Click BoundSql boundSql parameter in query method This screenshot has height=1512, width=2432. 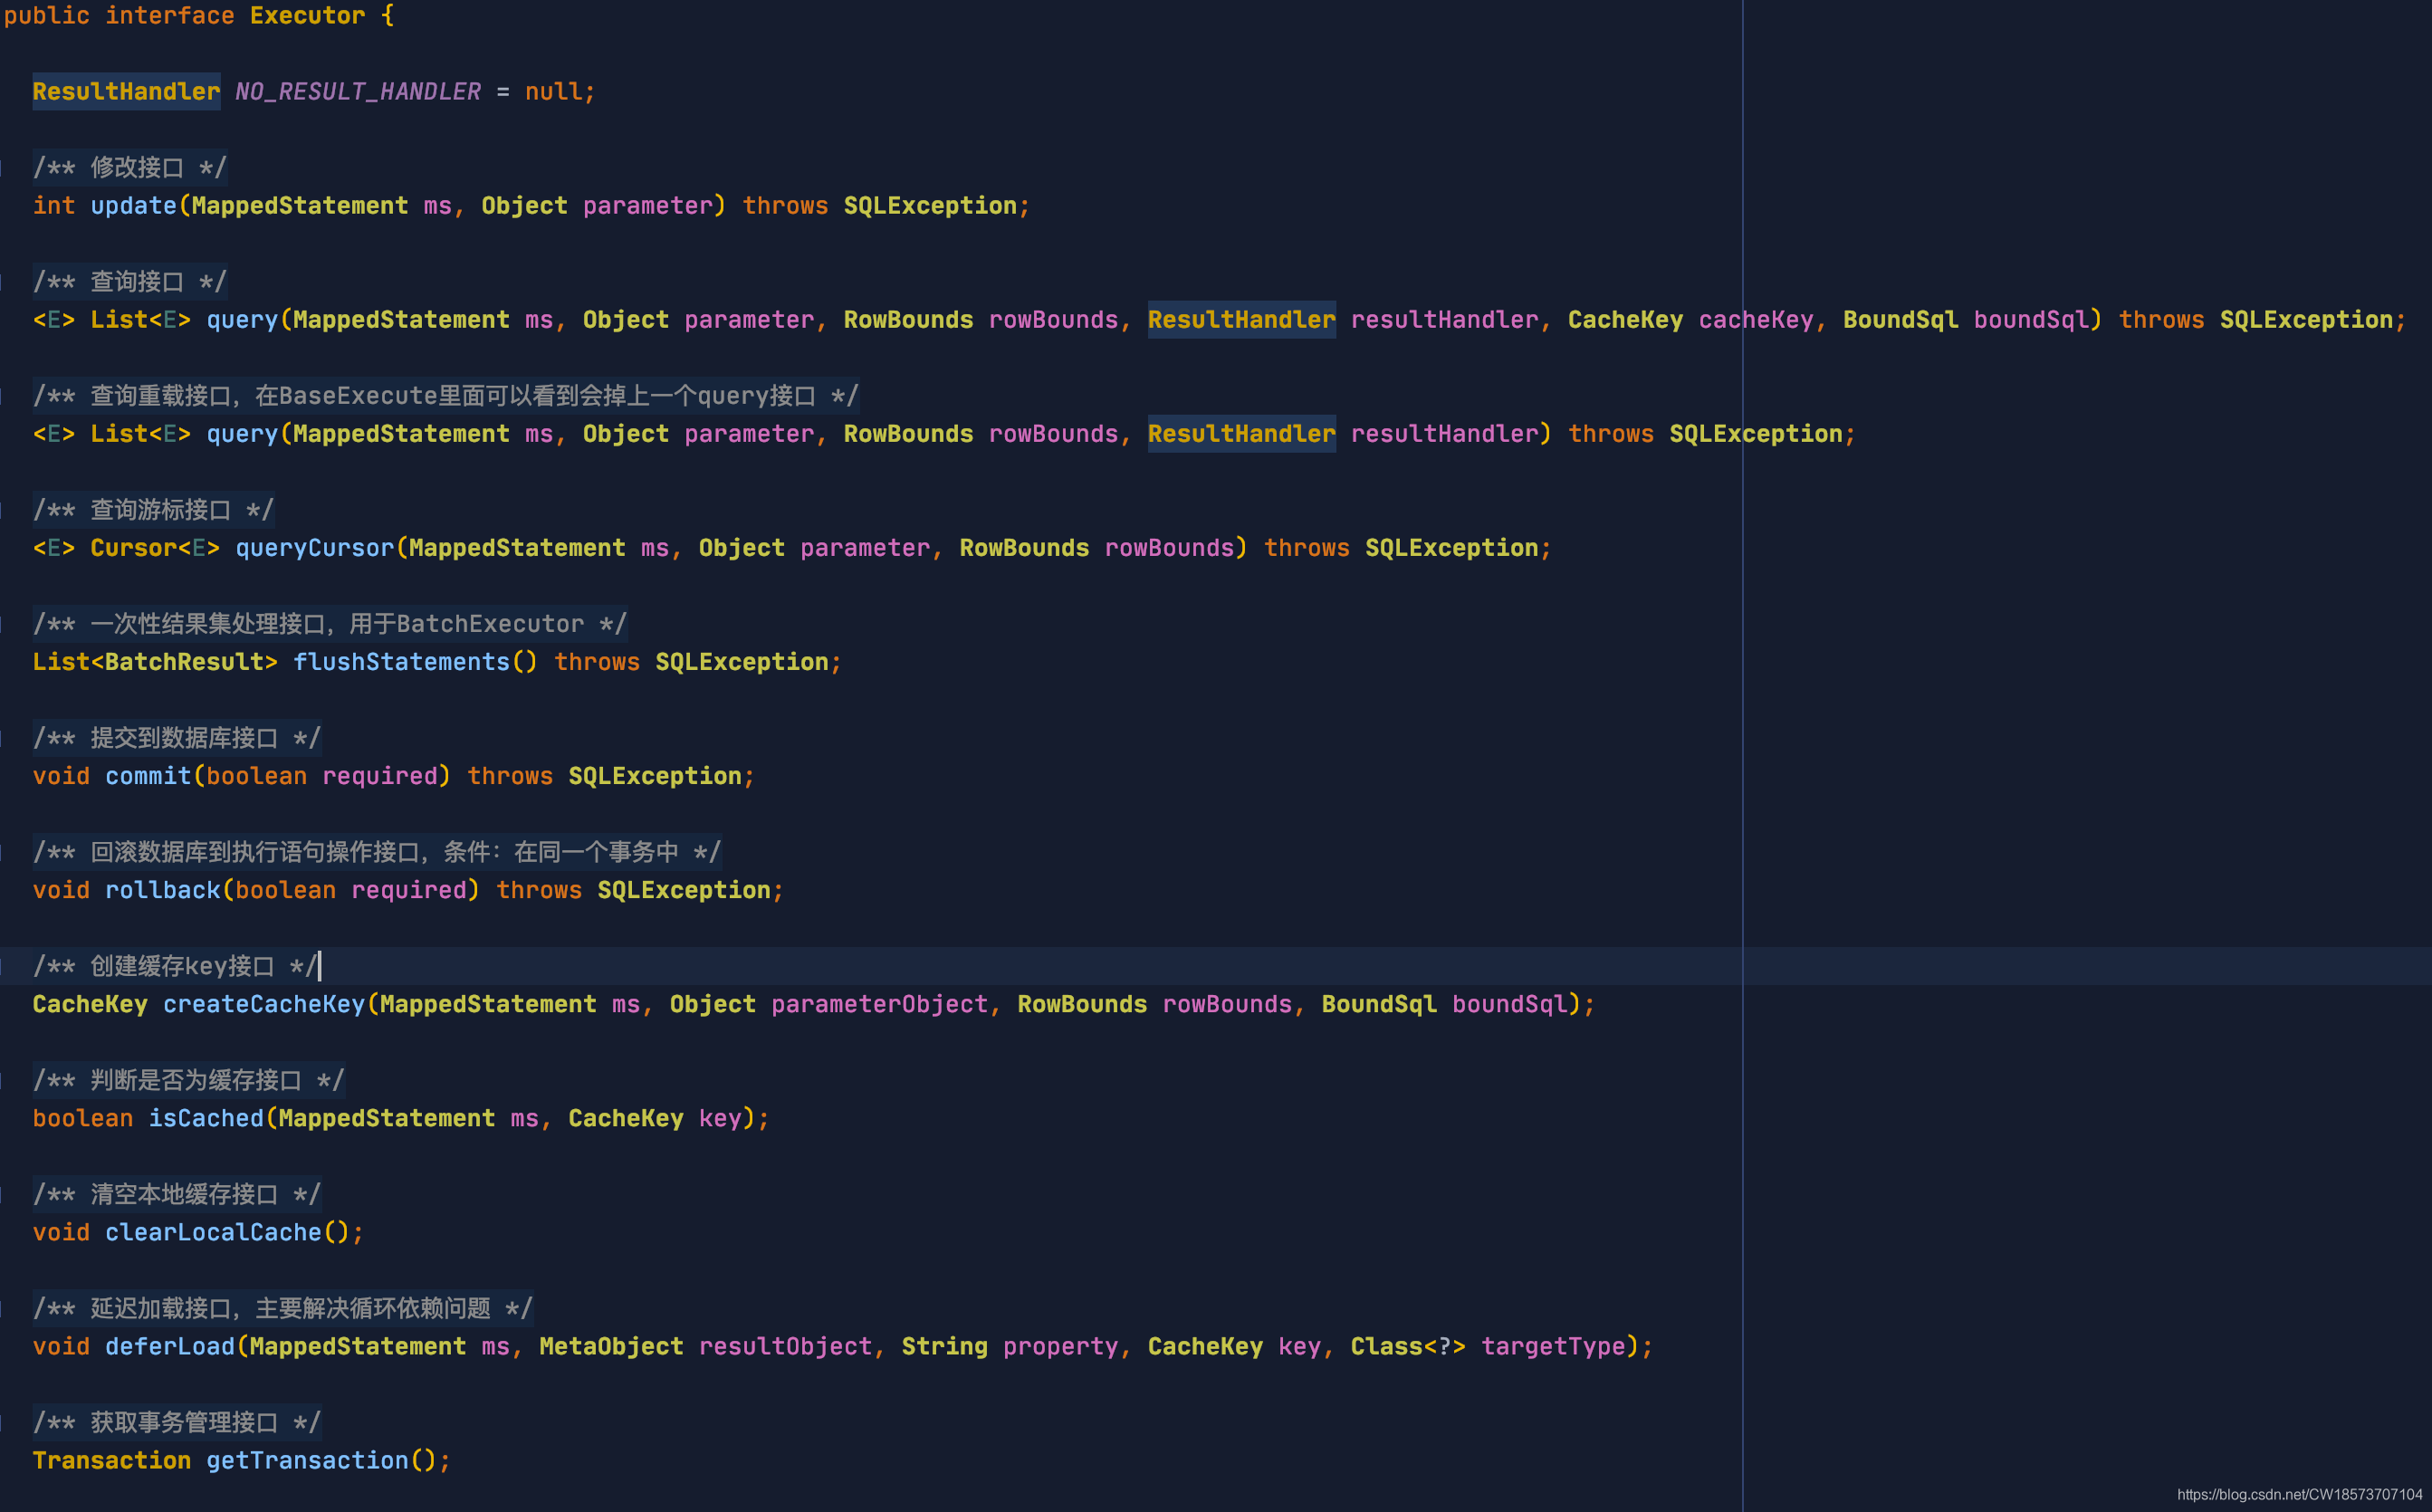1966,320
